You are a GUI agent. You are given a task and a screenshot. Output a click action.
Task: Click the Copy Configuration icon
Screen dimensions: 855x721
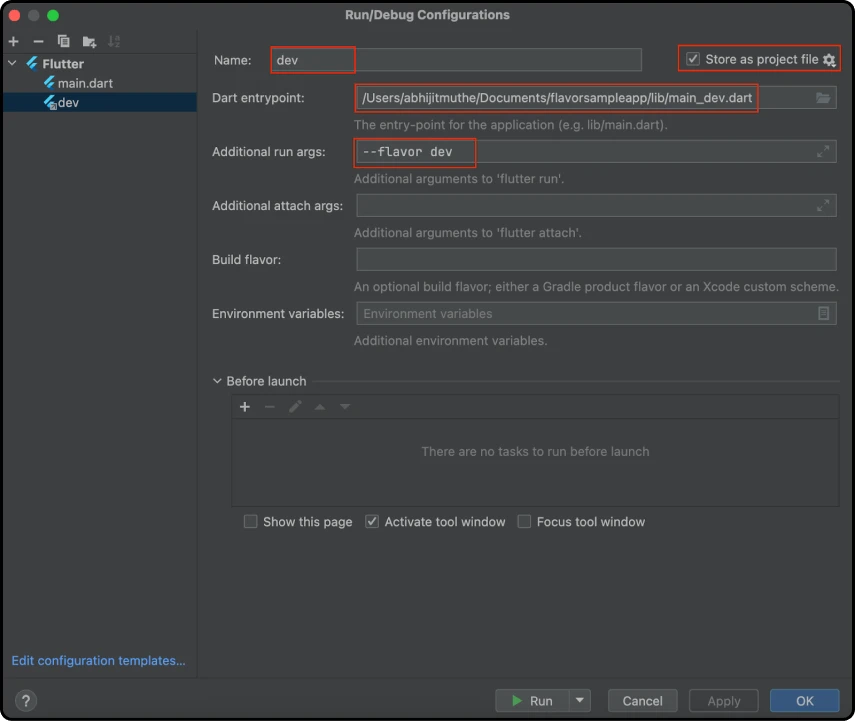tap(64, 41)
